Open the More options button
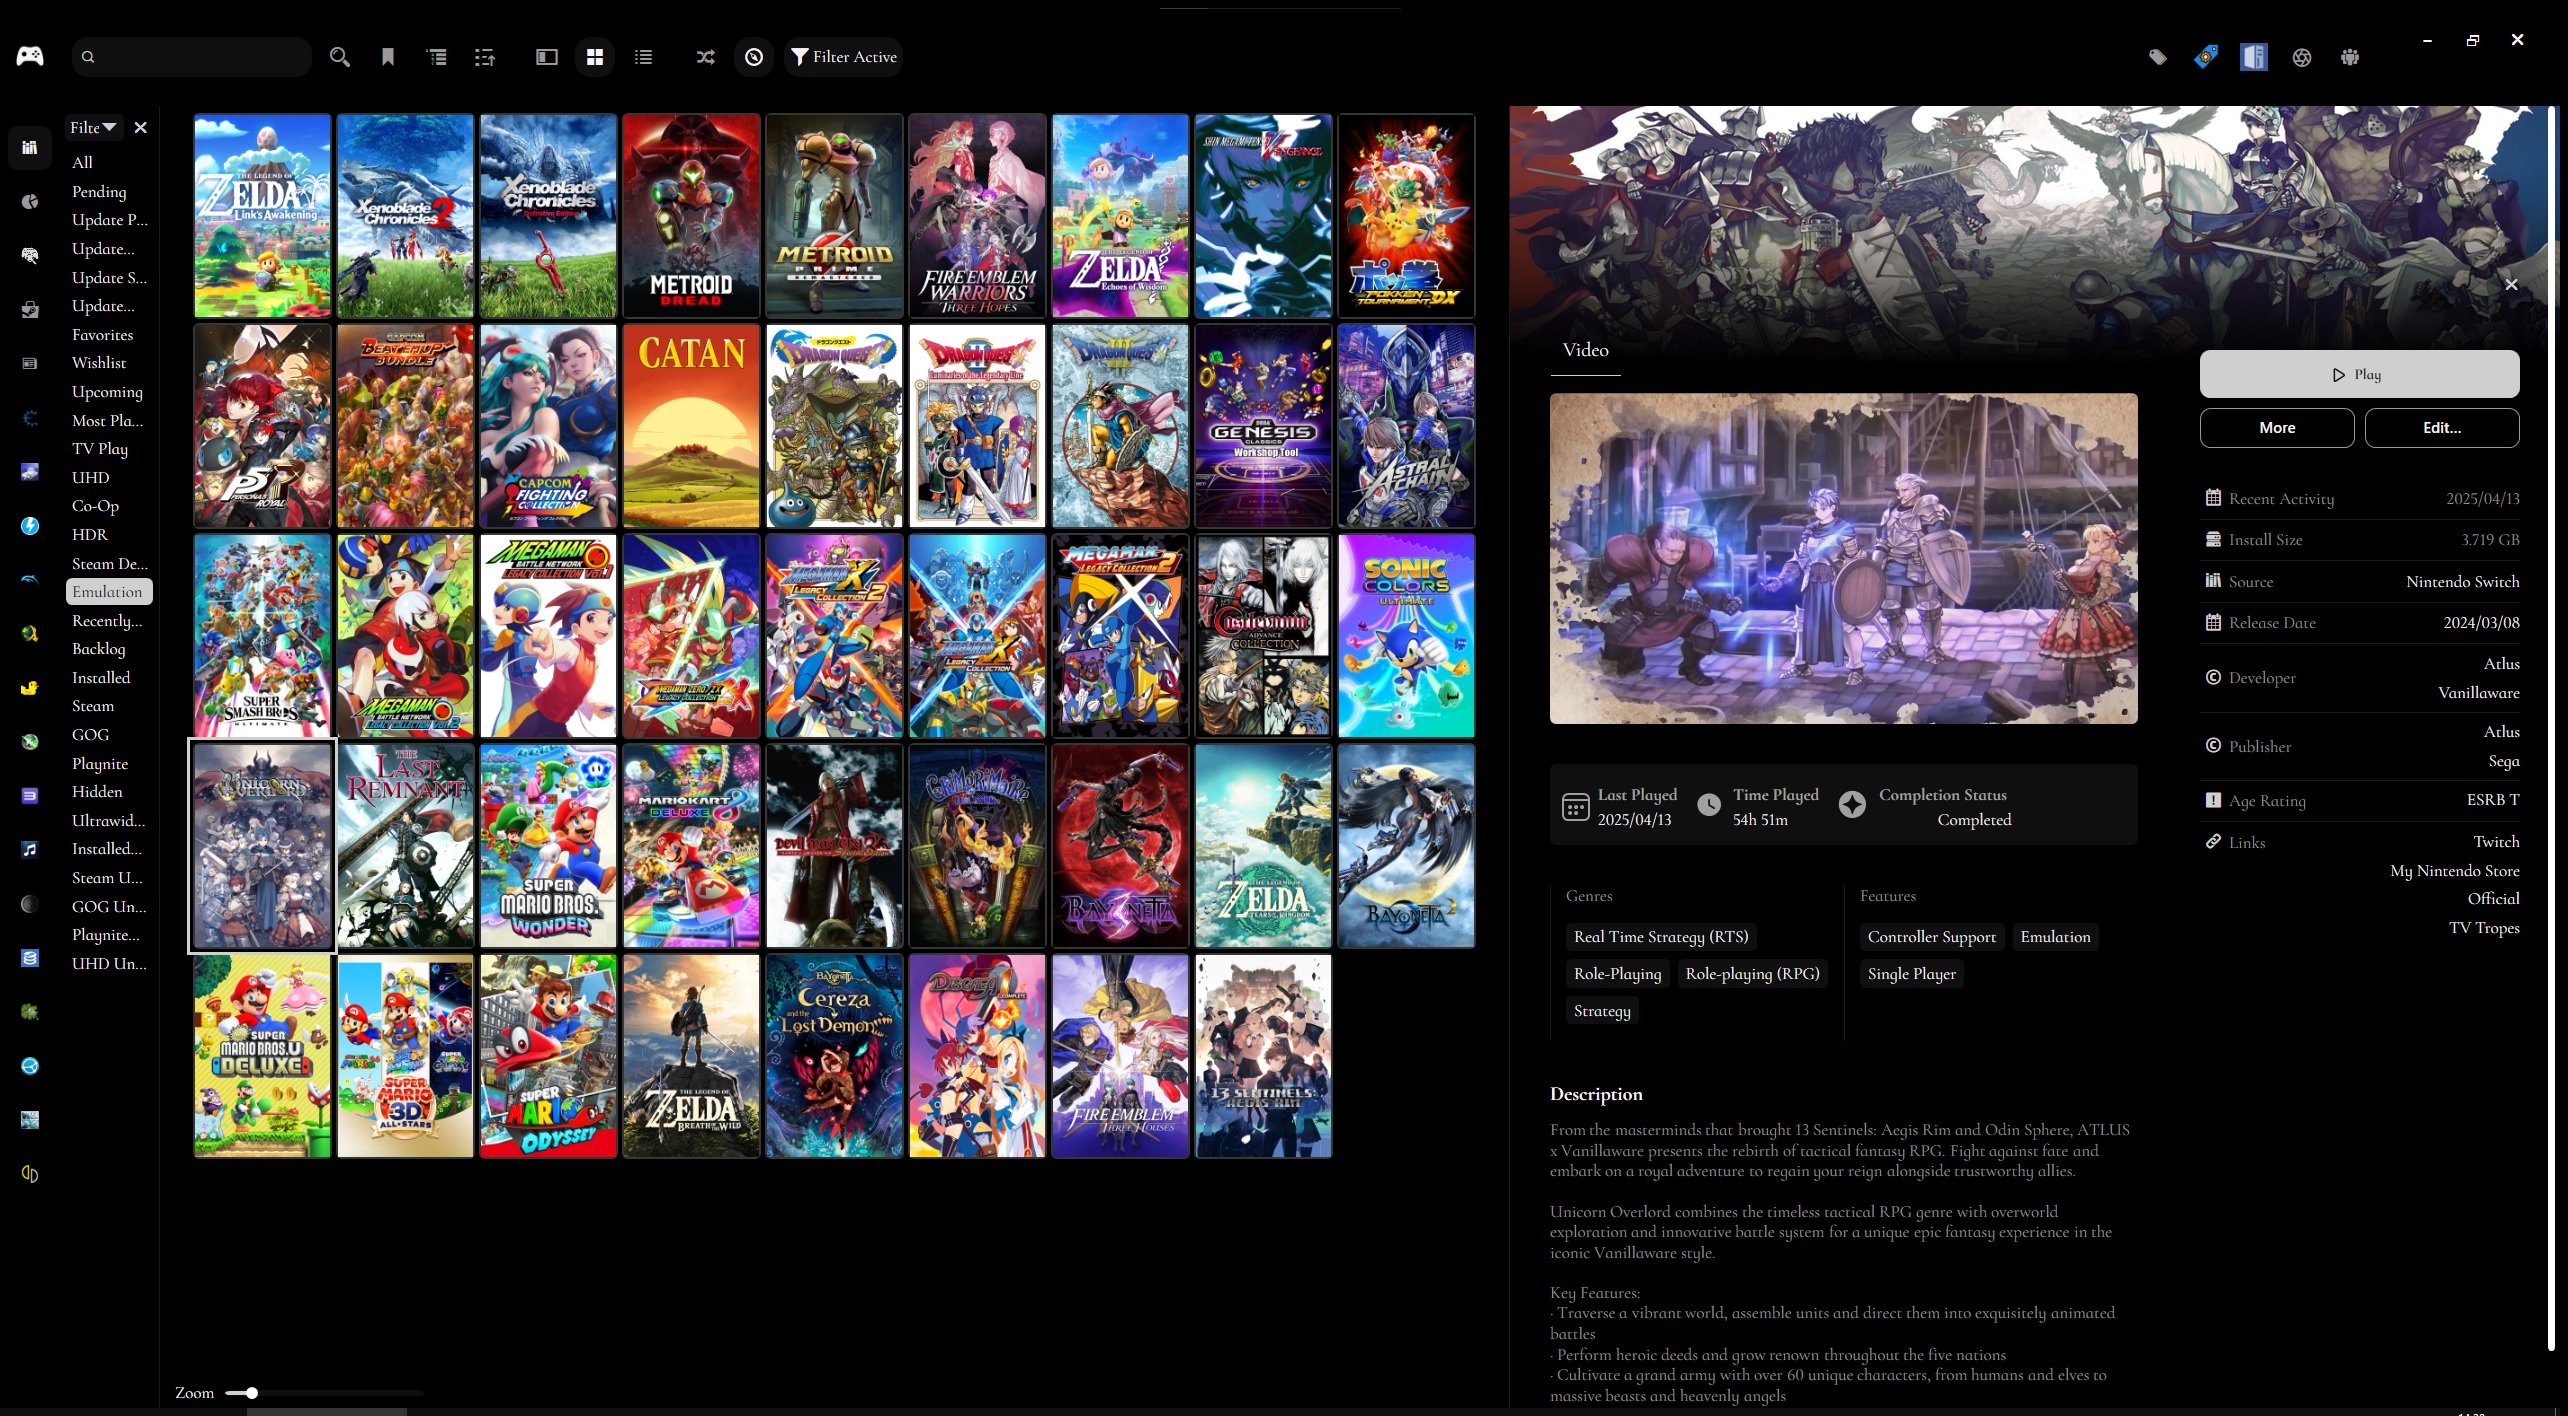This screenshot has height=1416, width=2568. 2277,427
